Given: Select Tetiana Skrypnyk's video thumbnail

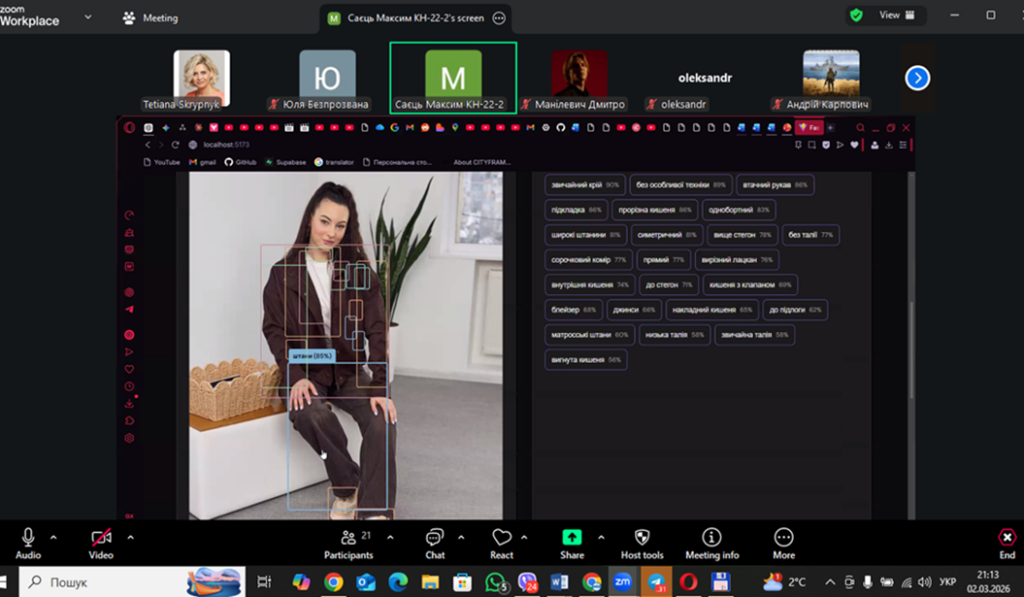Looking at the screenshot, I should click(x=201, y=78).
